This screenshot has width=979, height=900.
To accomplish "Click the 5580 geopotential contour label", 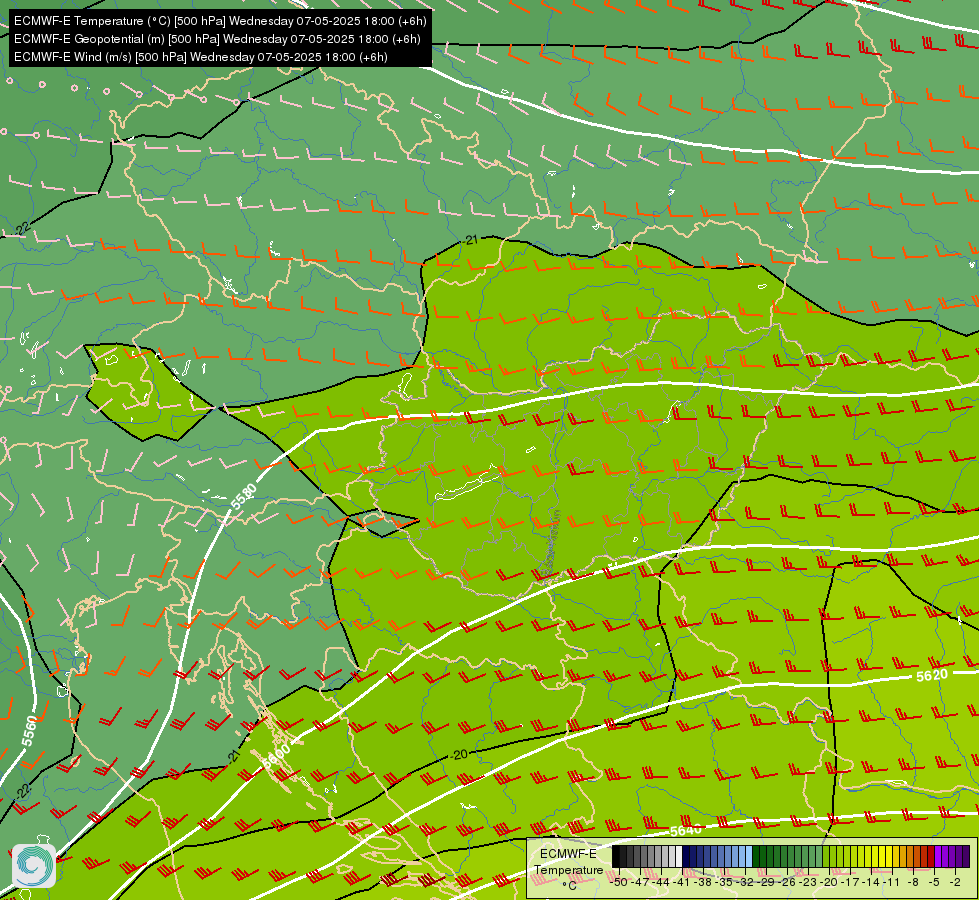I will [244, 498].
